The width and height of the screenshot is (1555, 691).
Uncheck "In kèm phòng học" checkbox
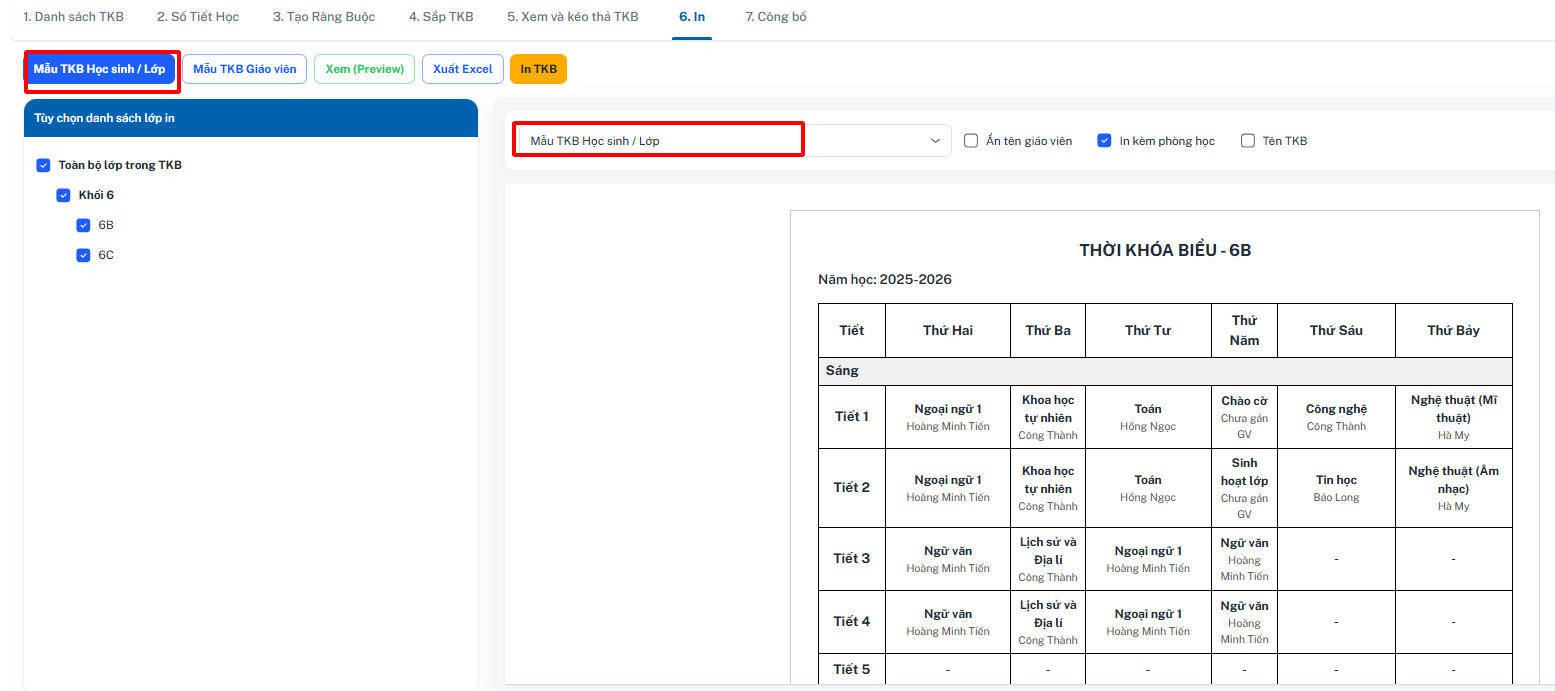click(1104, 141)
